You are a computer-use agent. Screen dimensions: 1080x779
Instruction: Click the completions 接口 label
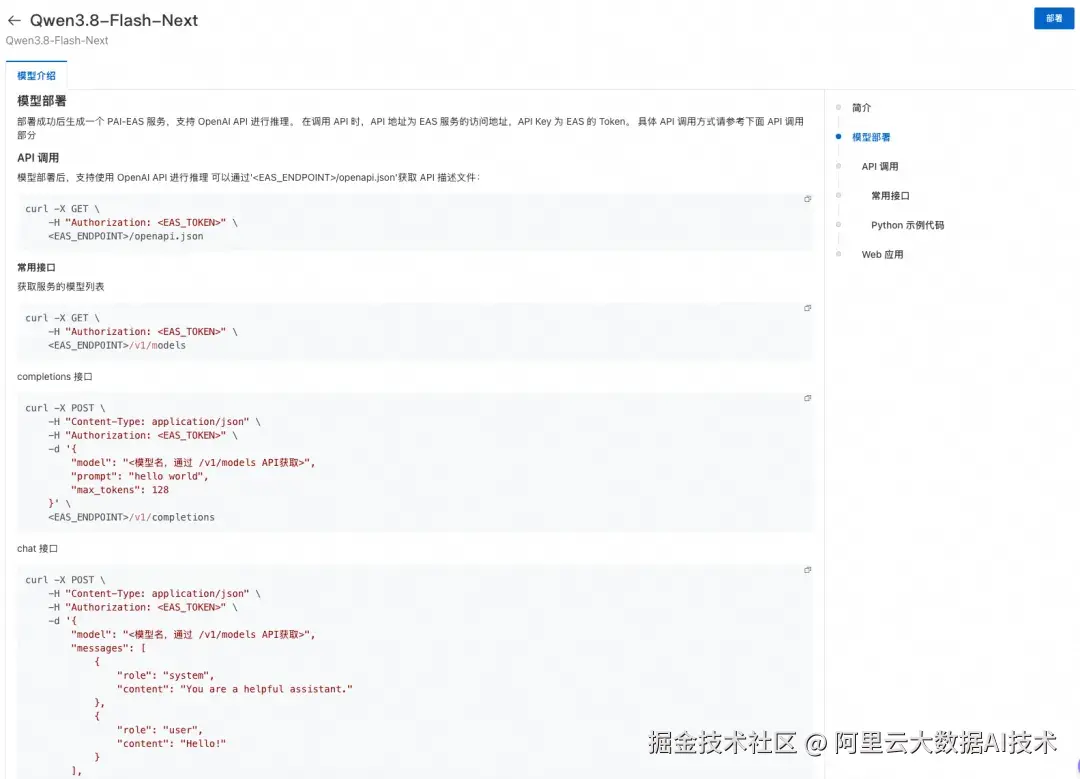54,377
